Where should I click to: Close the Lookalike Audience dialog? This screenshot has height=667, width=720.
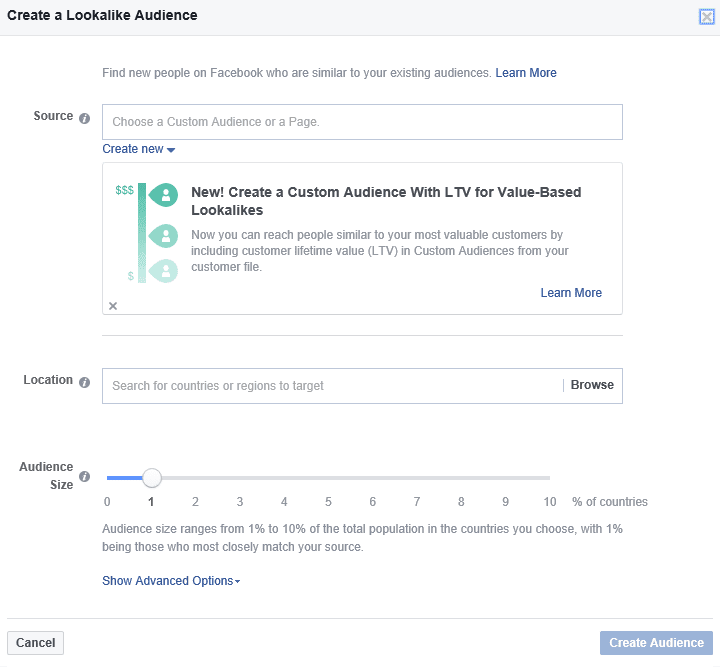pyautogui.click(x=707, y=16)
